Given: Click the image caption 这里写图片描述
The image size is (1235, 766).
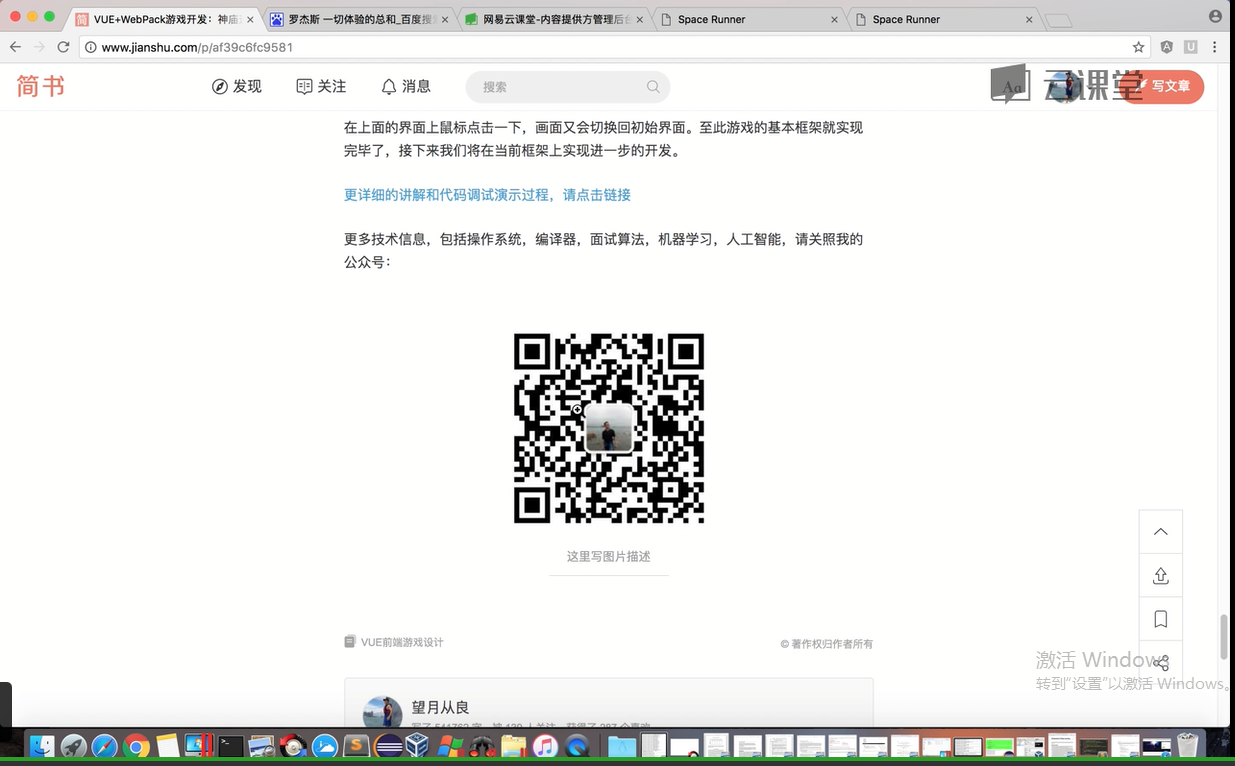Looking at the screenshot, I should pos(609,556).
